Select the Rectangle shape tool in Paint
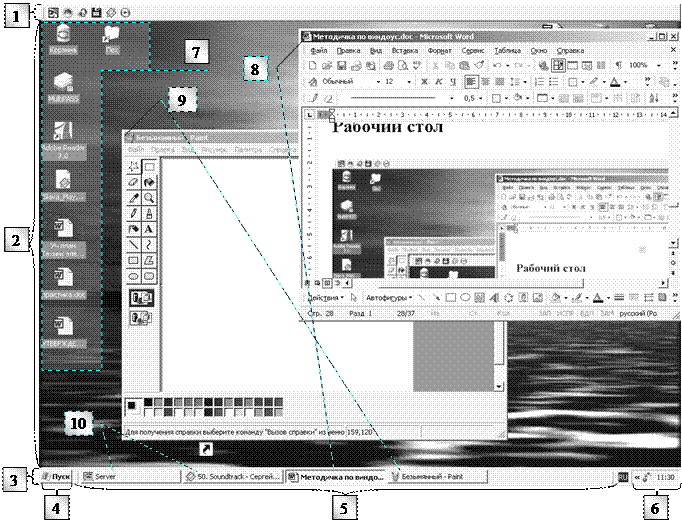 point(134,261)
